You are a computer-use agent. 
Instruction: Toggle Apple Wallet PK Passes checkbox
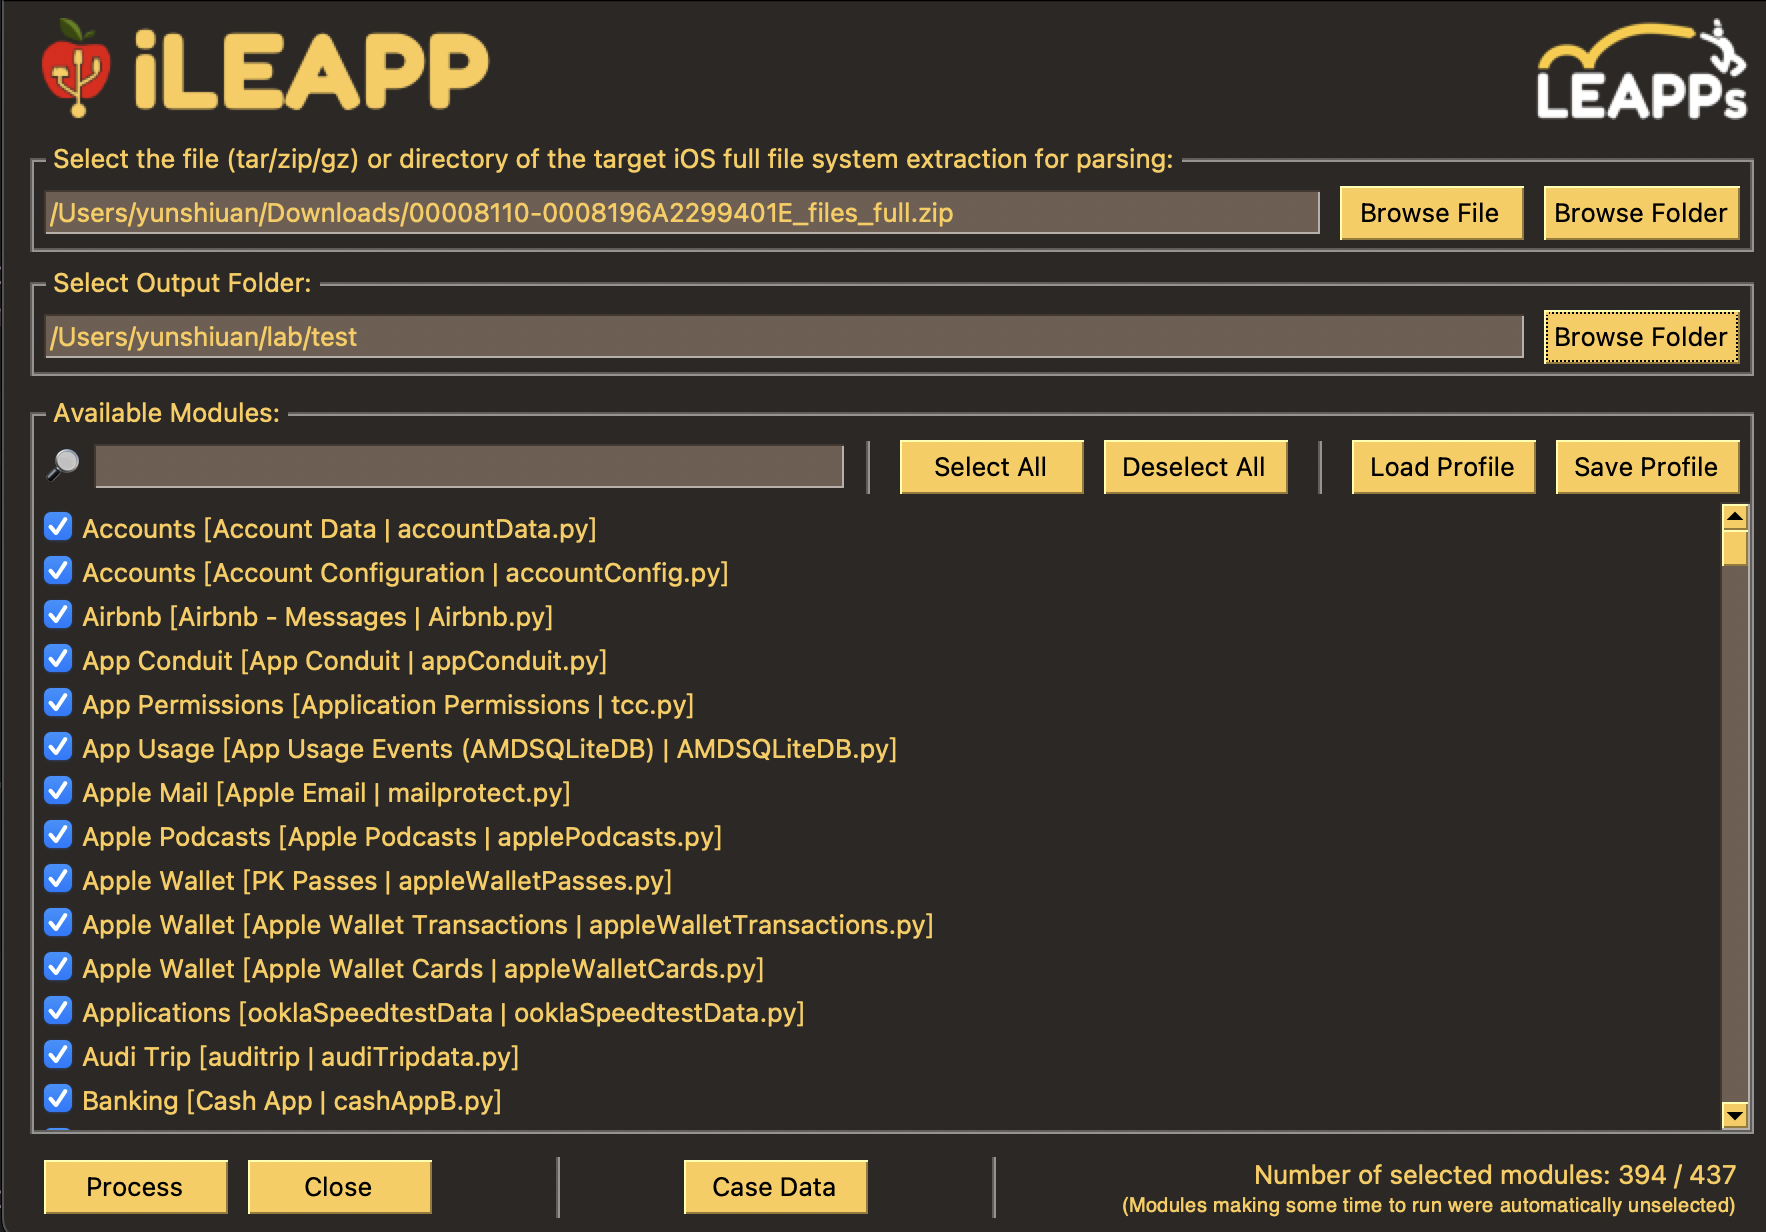point(59,879)
